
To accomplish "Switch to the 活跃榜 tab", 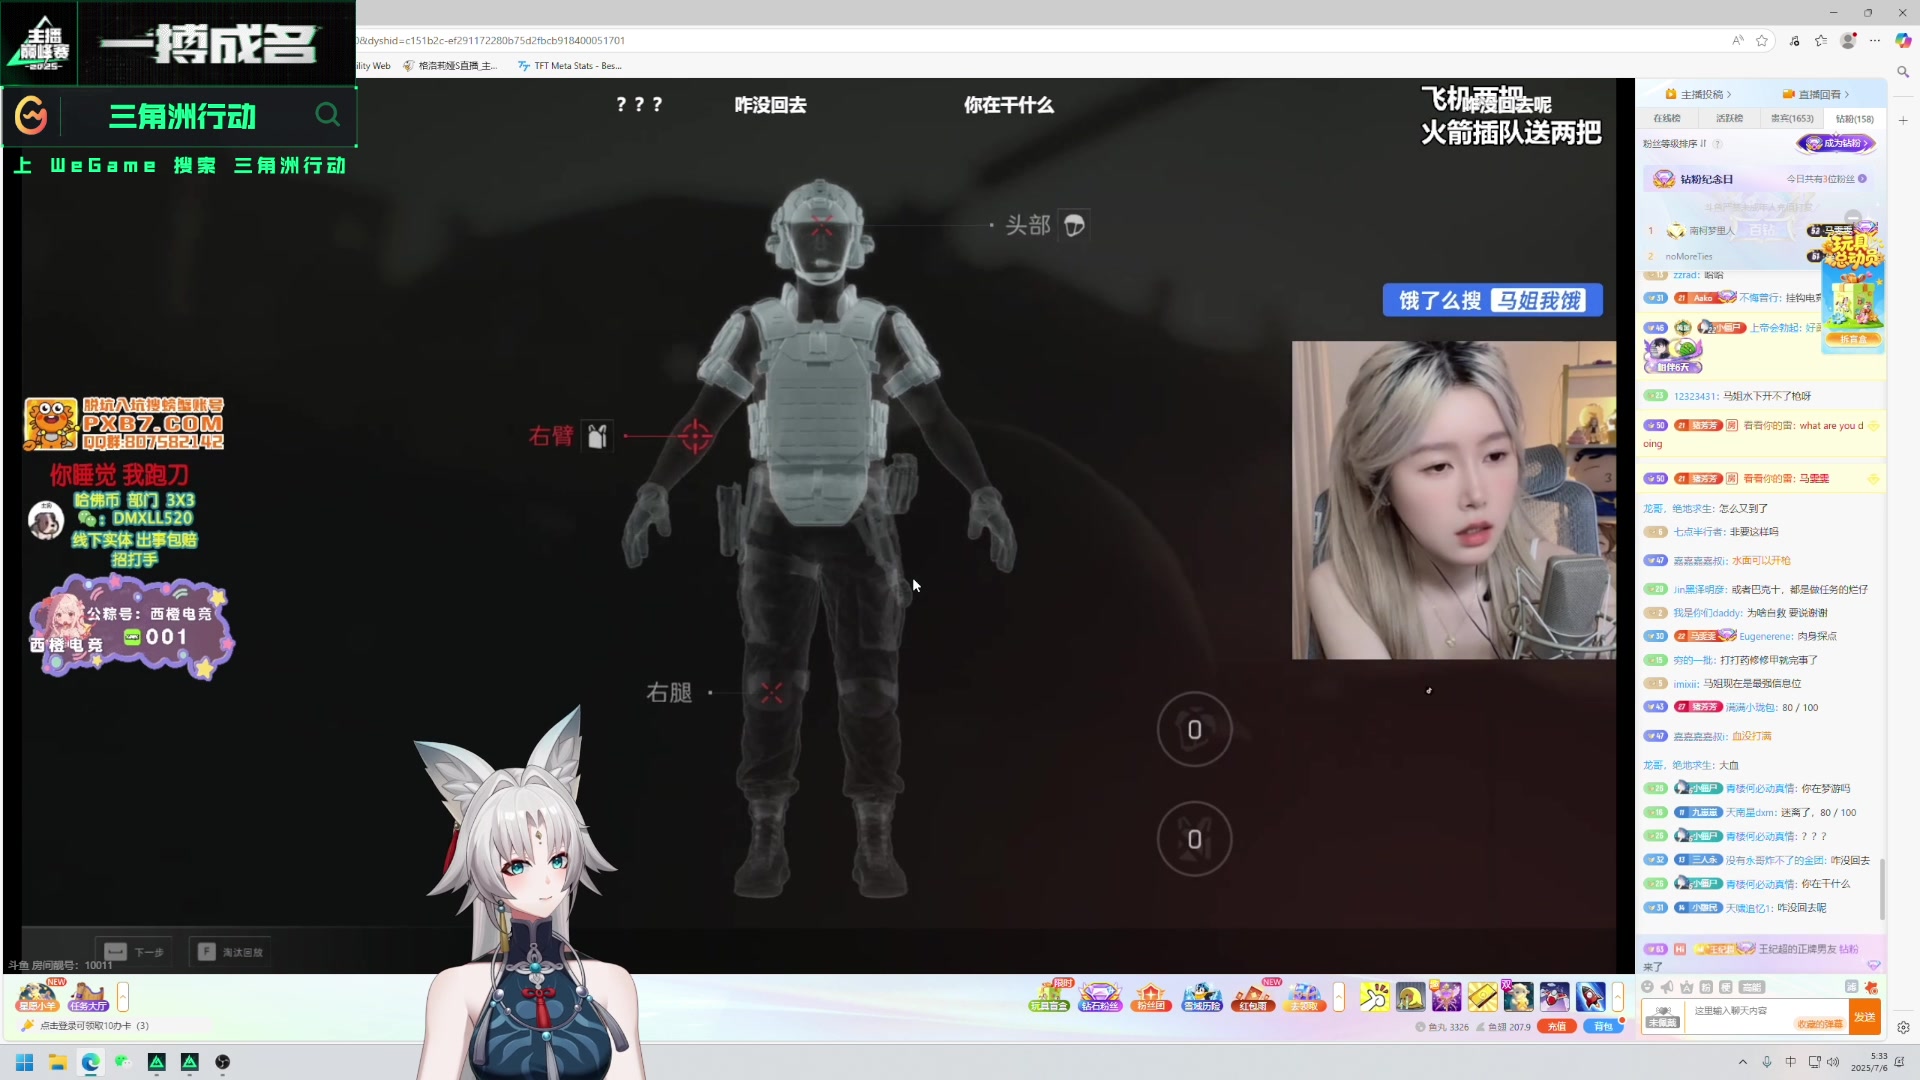I will click(1729, 118).
